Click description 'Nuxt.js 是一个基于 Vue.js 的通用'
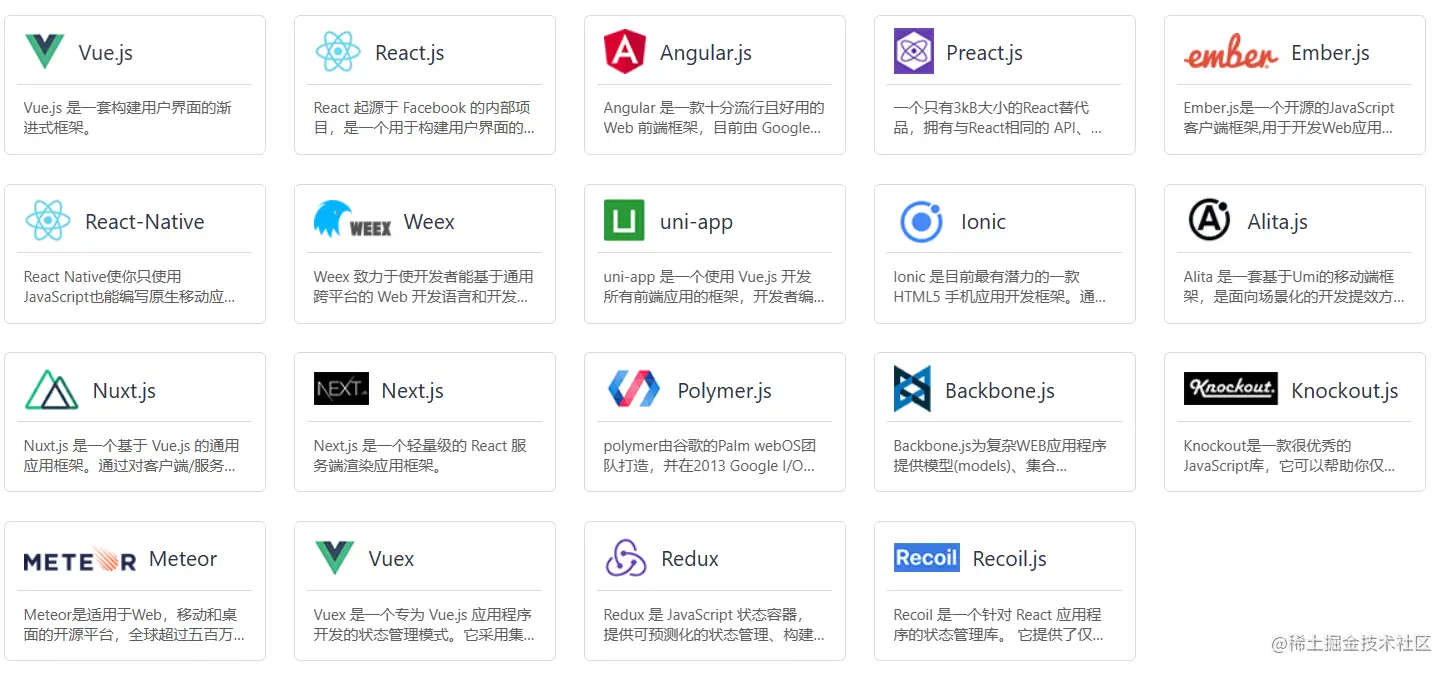 click(131, 456)
